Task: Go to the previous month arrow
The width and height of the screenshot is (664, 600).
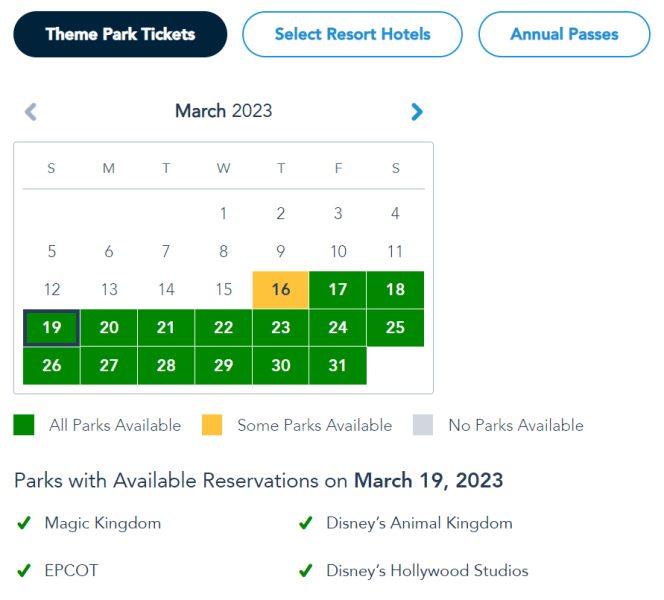Action: click(31, 111)
